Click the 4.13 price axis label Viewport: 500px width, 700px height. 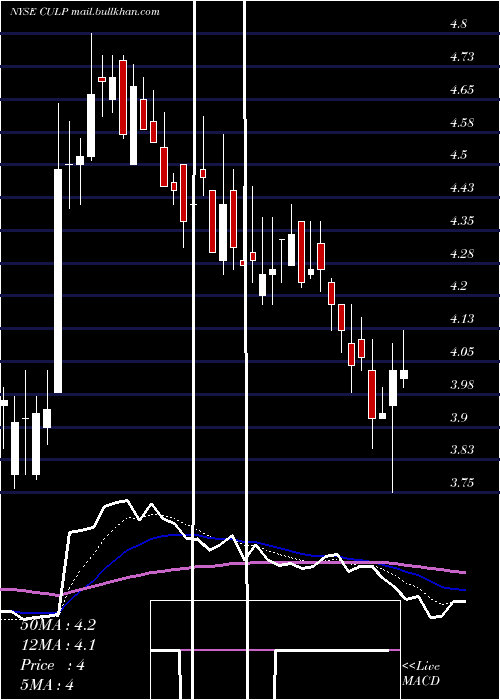pos(462,319)
